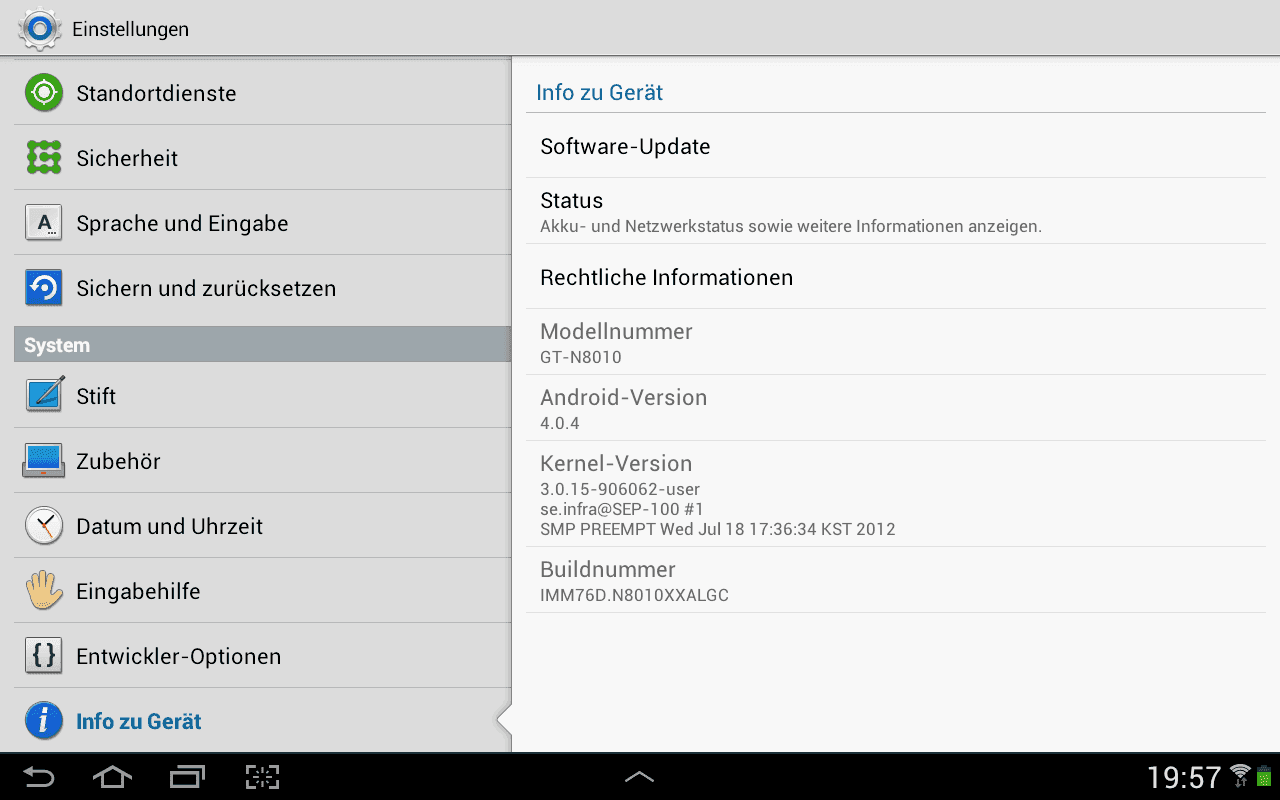Tap the Buildnummer IMM76D.N8010XXALGC row
The height and width of the screenshot is (800, 1280).
pos(896,580)
